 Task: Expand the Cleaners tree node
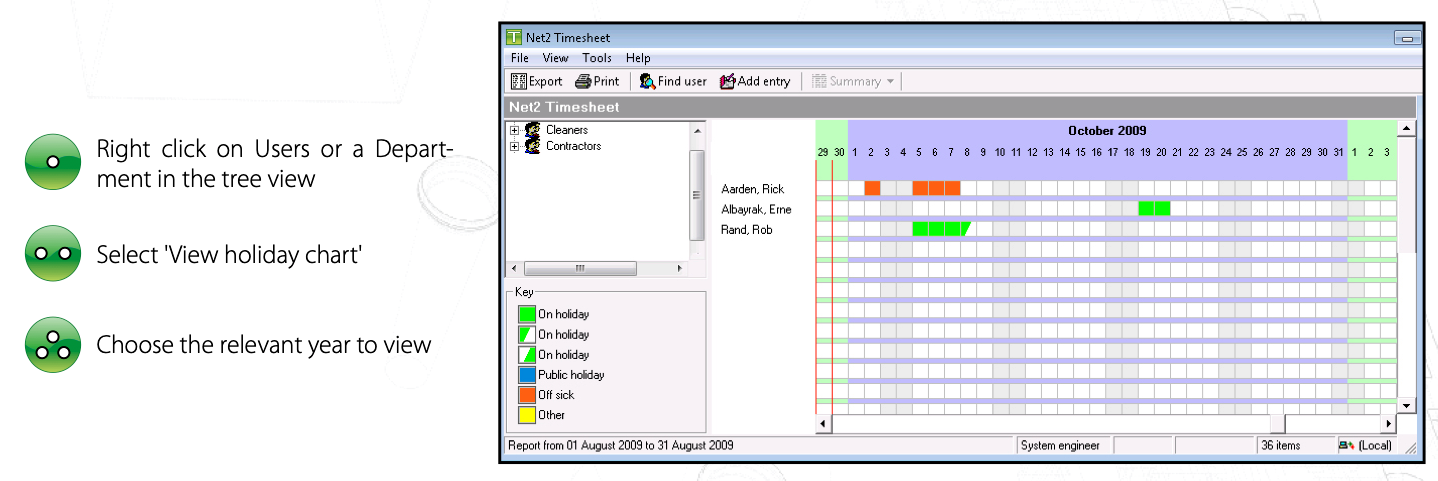point(514,130)
